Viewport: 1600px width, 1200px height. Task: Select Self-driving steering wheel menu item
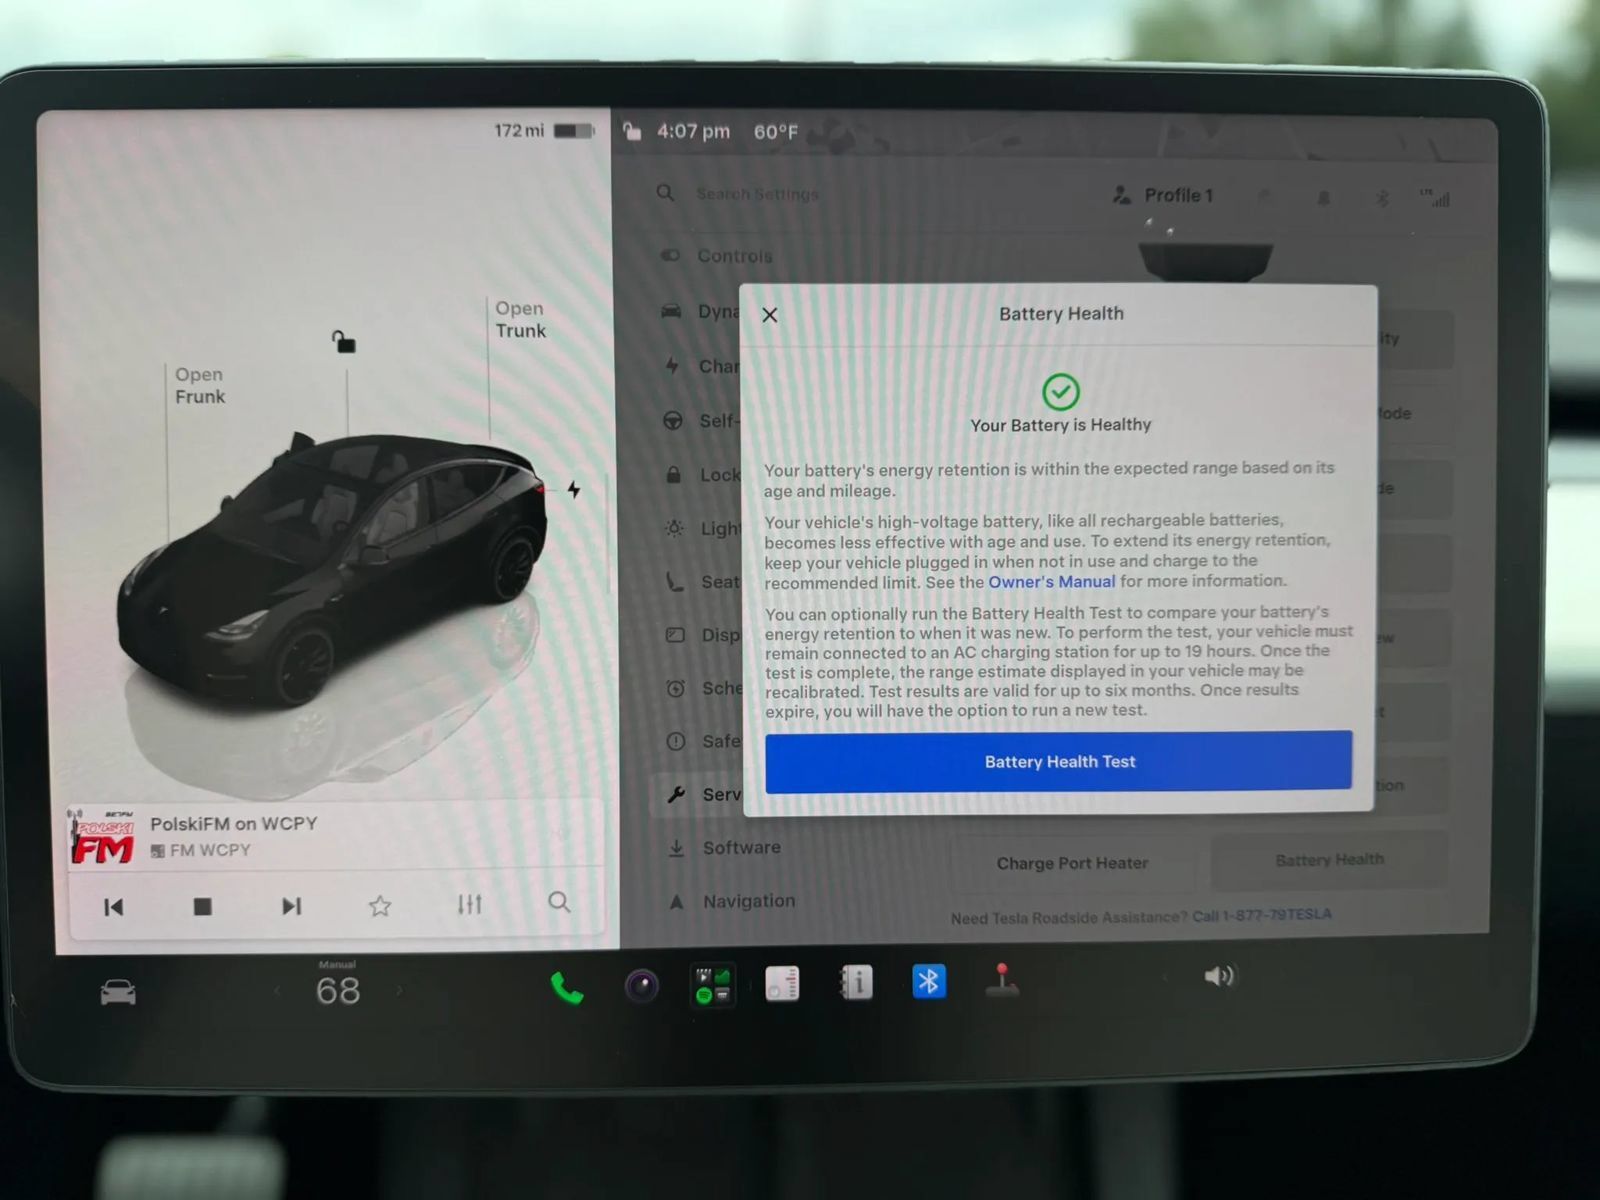[701, 420]
